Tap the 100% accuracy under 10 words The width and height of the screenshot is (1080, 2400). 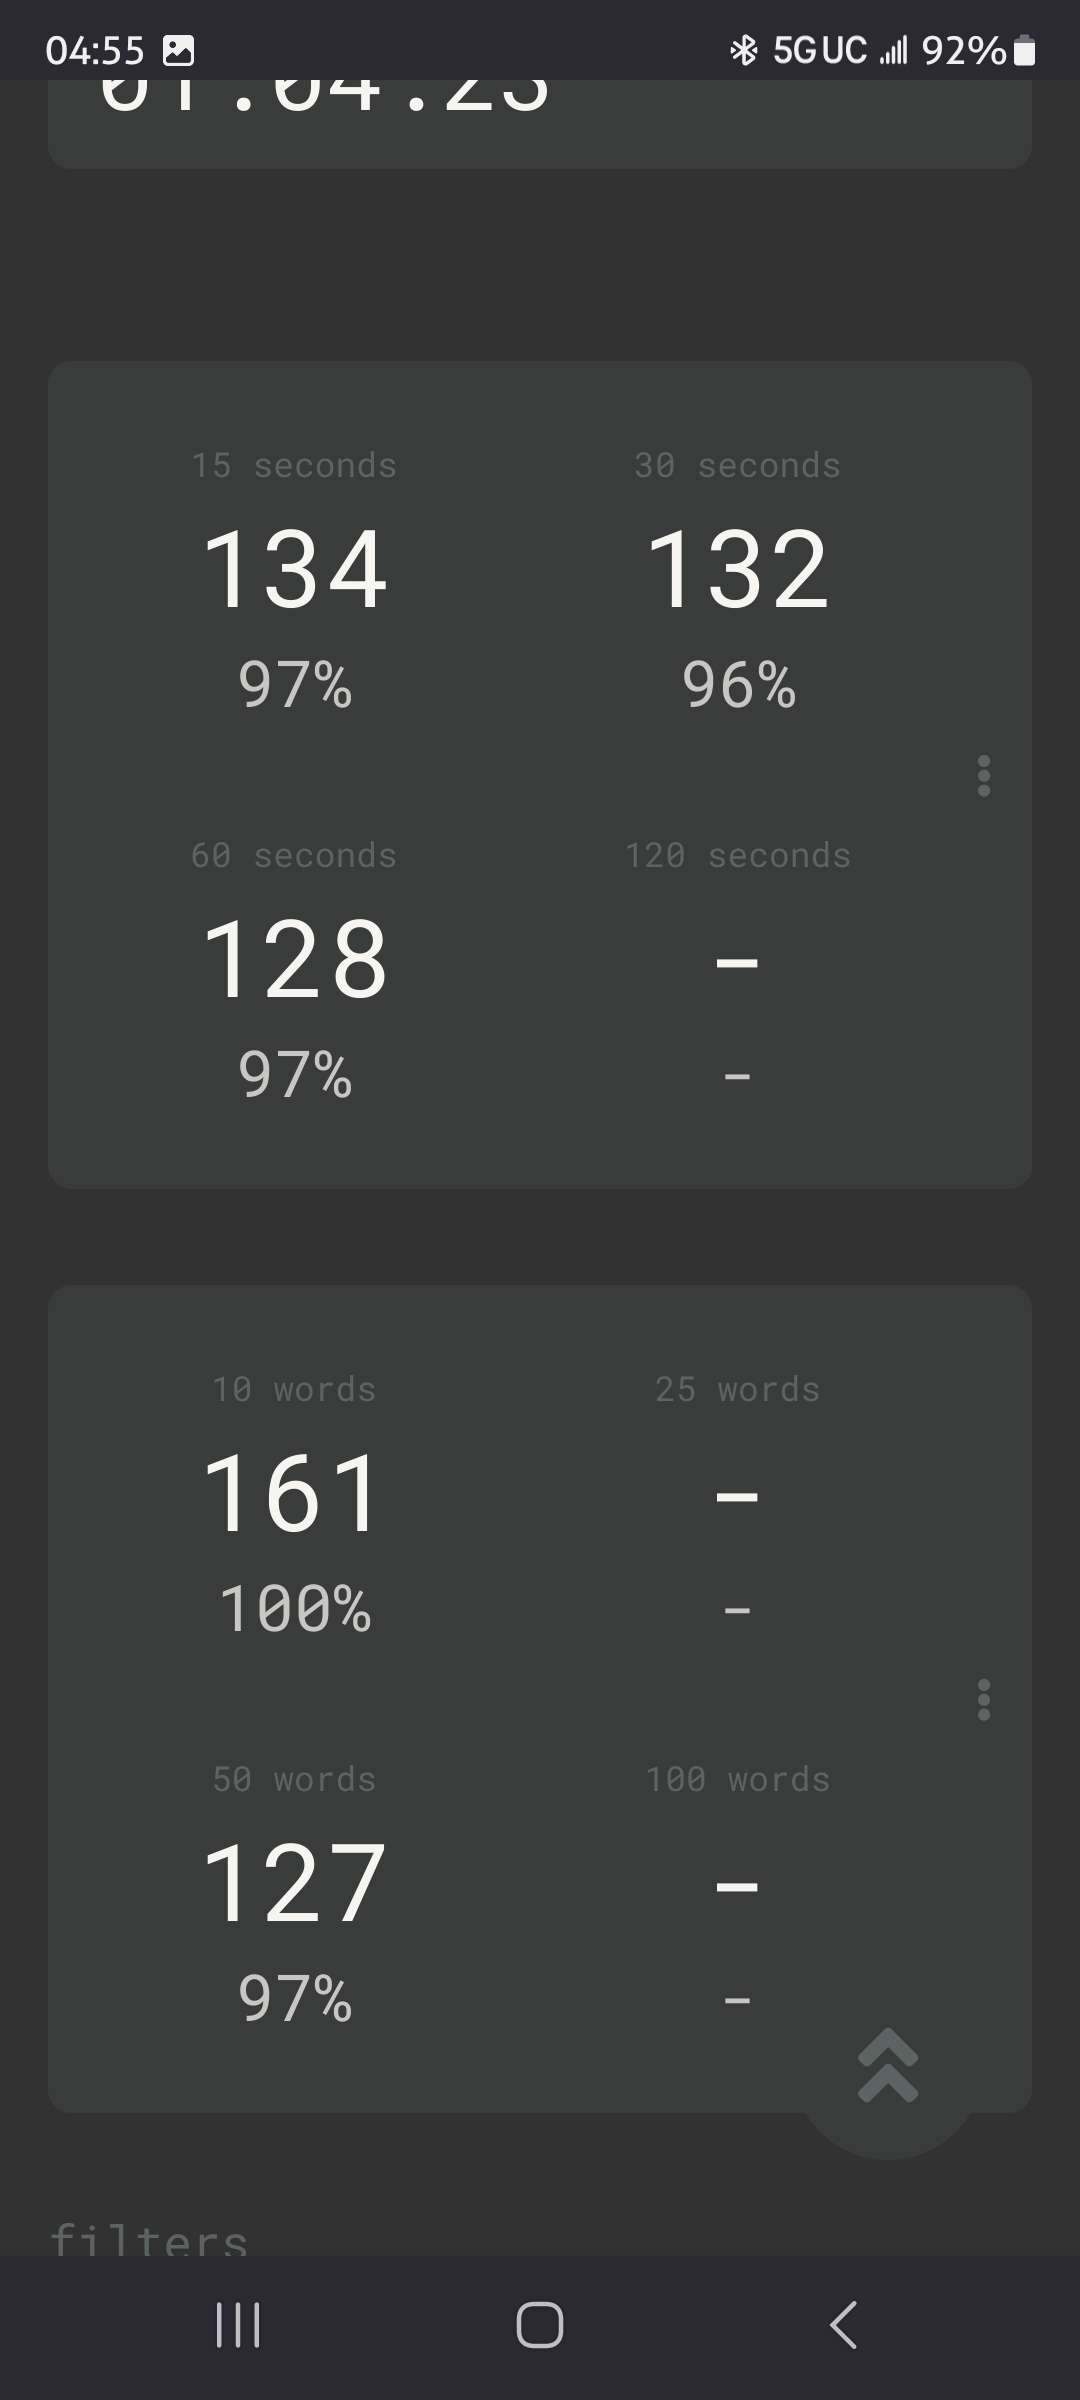click(x=295, y=1609)
